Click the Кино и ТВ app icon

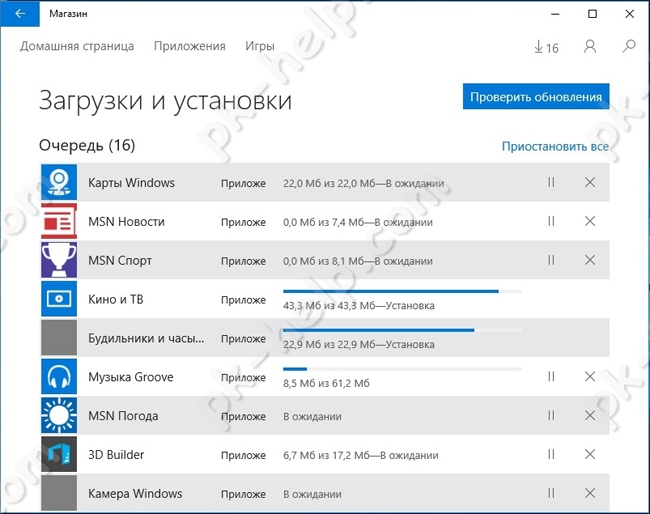(x=59, y=299)
